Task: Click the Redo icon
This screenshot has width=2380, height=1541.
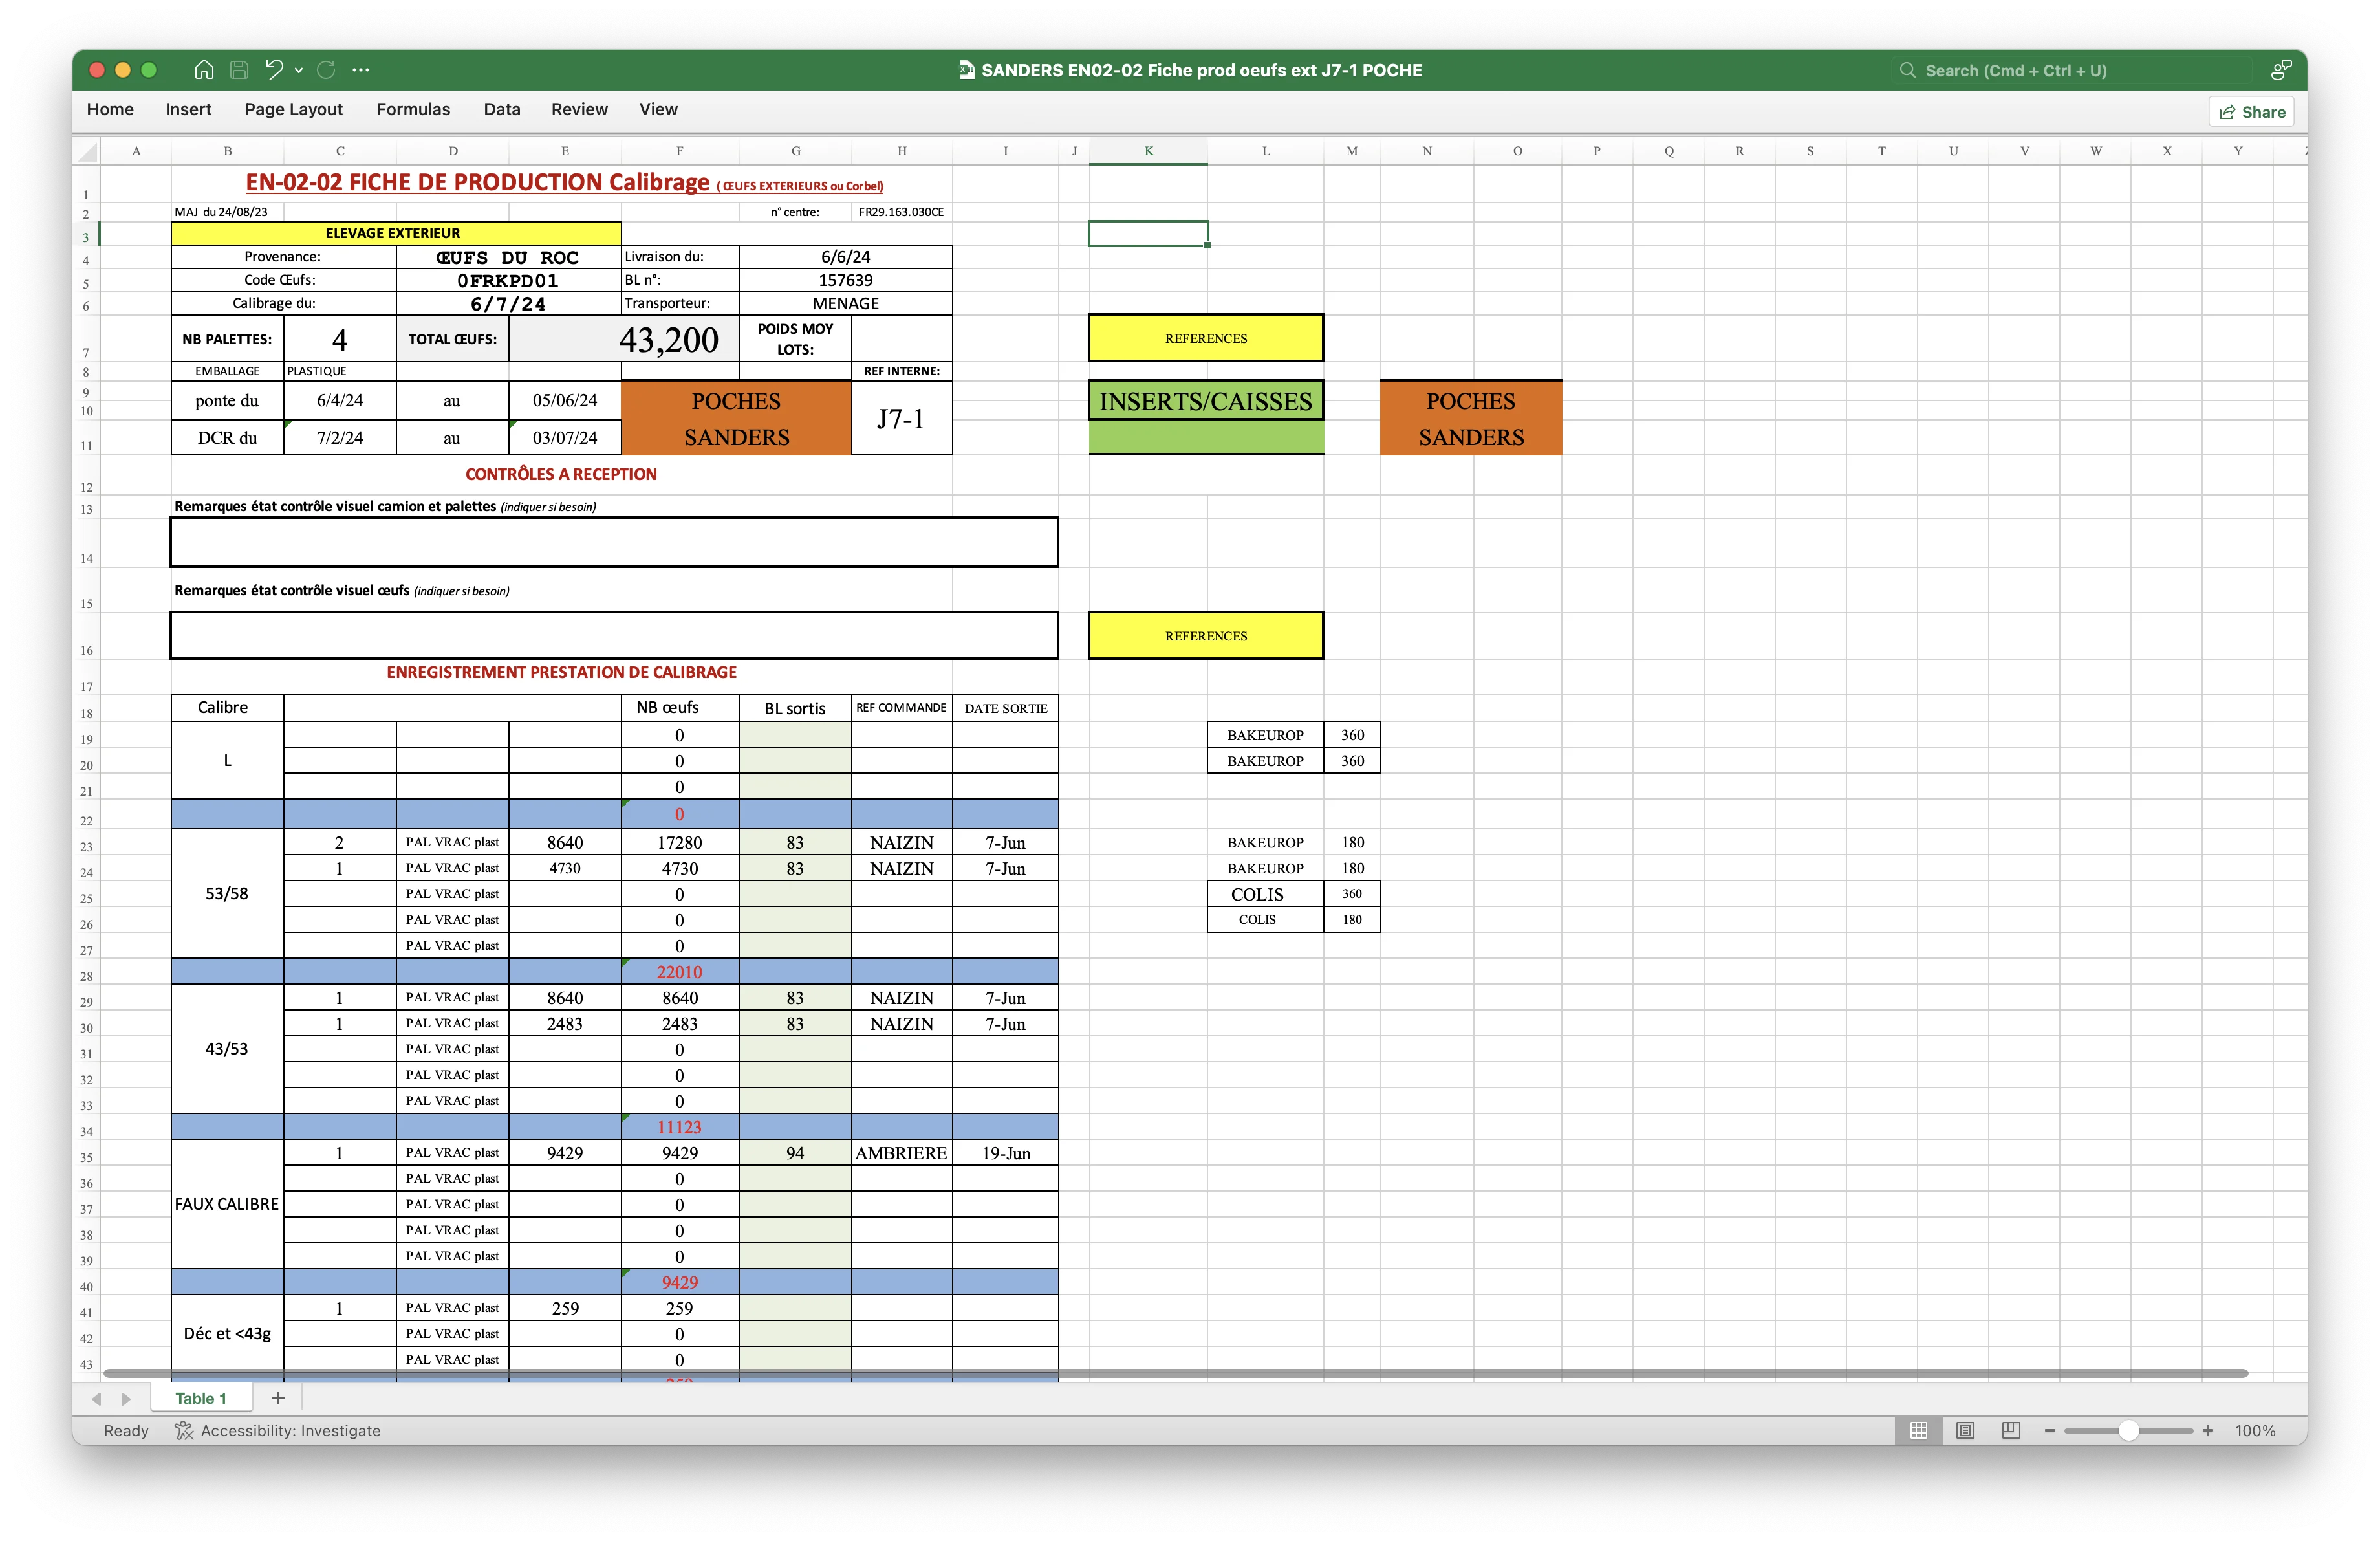Action: coord(326,69)
